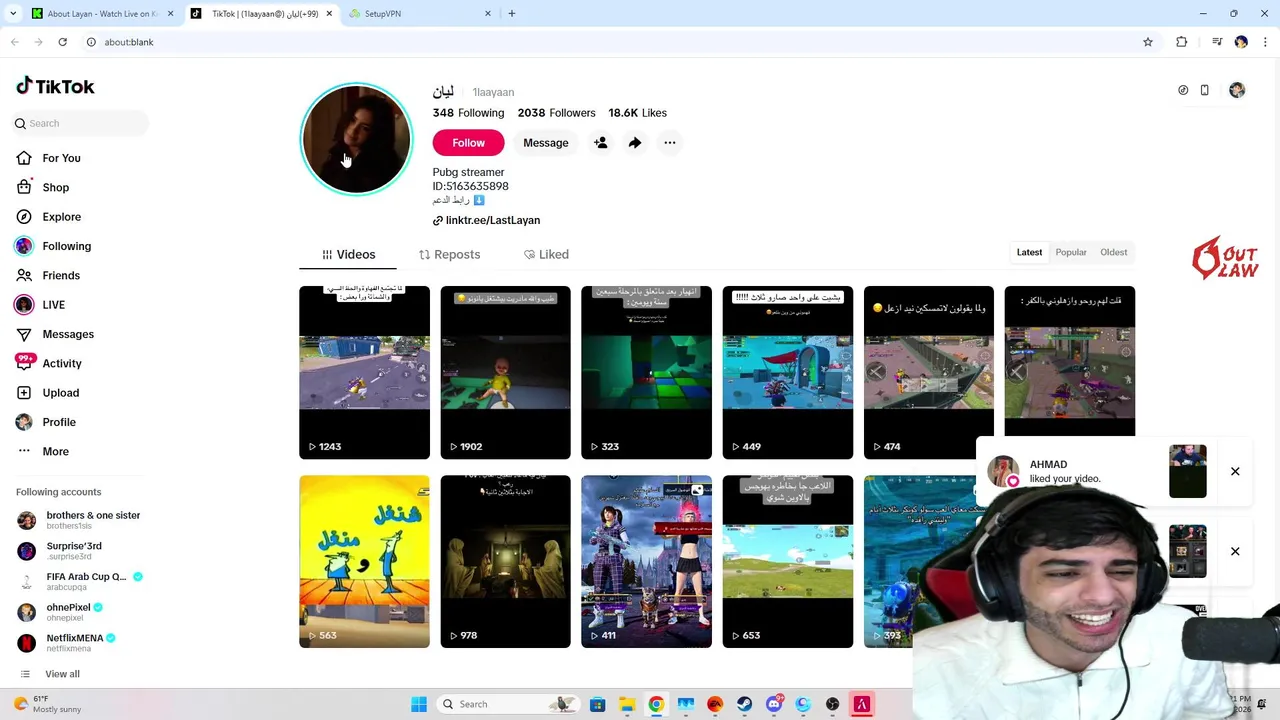
Task: Click the phone app icon top-right
Action: point(1205,90)
